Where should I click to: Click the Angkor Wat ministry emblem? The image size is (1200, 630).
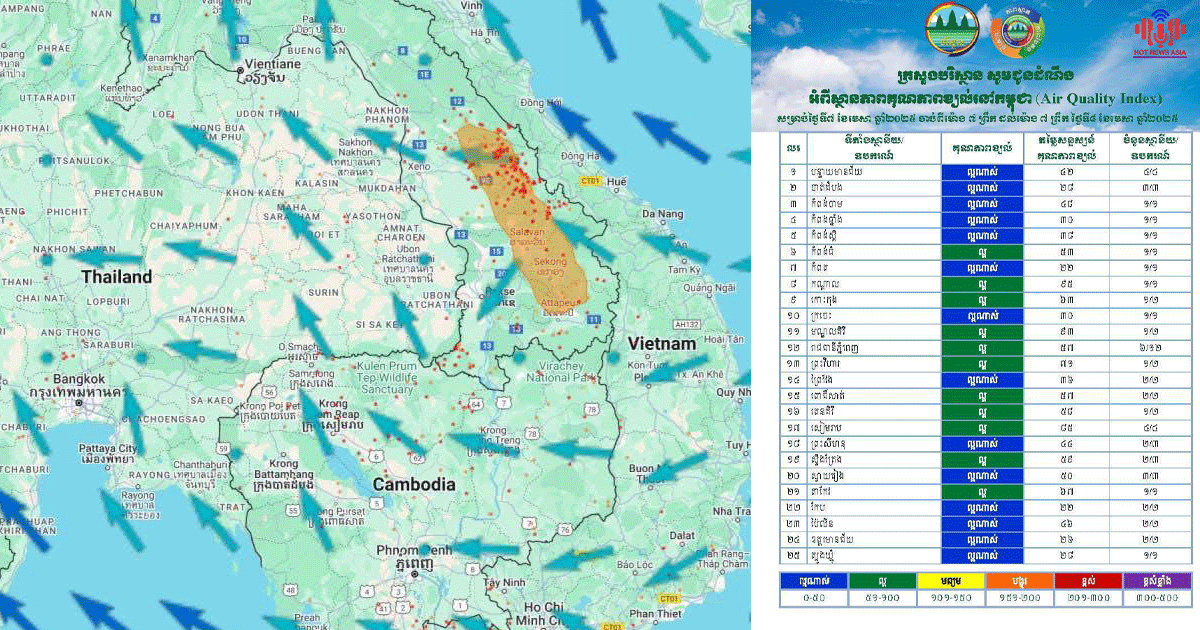951,31
